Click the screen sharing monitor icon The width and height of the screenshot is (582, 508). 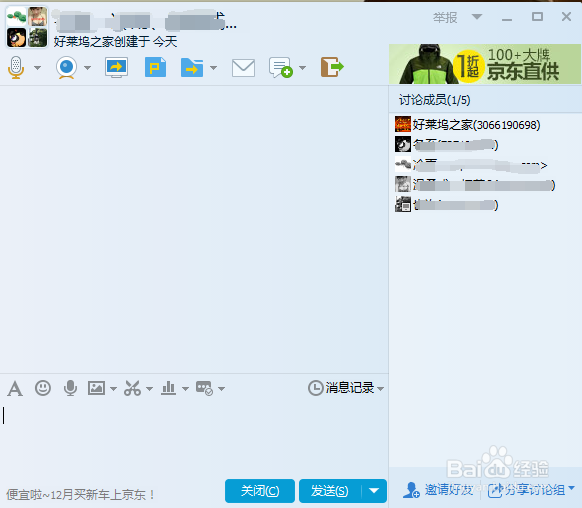point(117,67)
